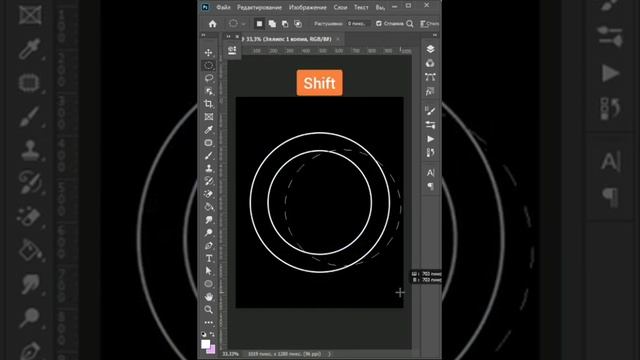Select the History Brush tool
The width and height of the screenshot is (640, 360).
pos(209,181)
